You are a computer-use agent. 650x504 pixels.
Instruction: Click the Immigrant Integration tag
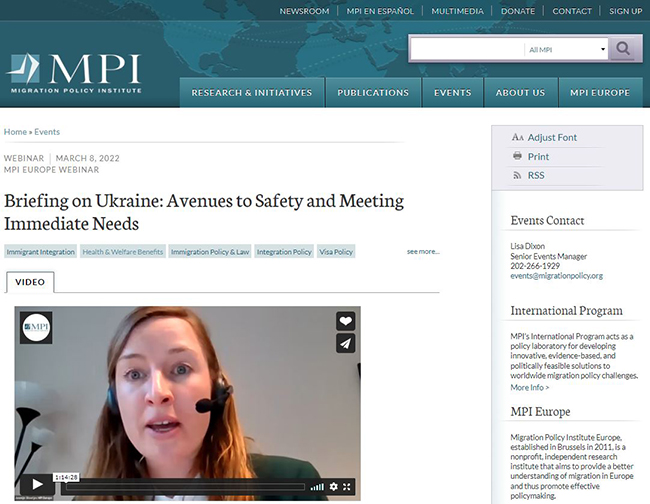41,252
